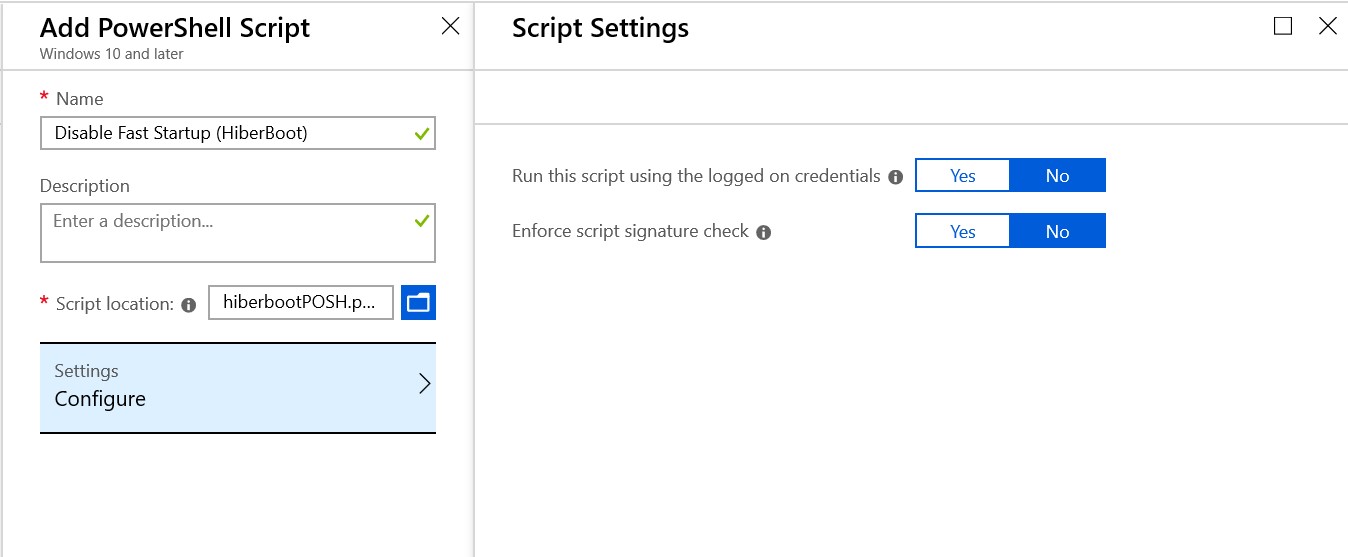This screenshot has width=1348, height=557.
Task: Click the Add PowerShell Script heading
Action: click(175, 28)
